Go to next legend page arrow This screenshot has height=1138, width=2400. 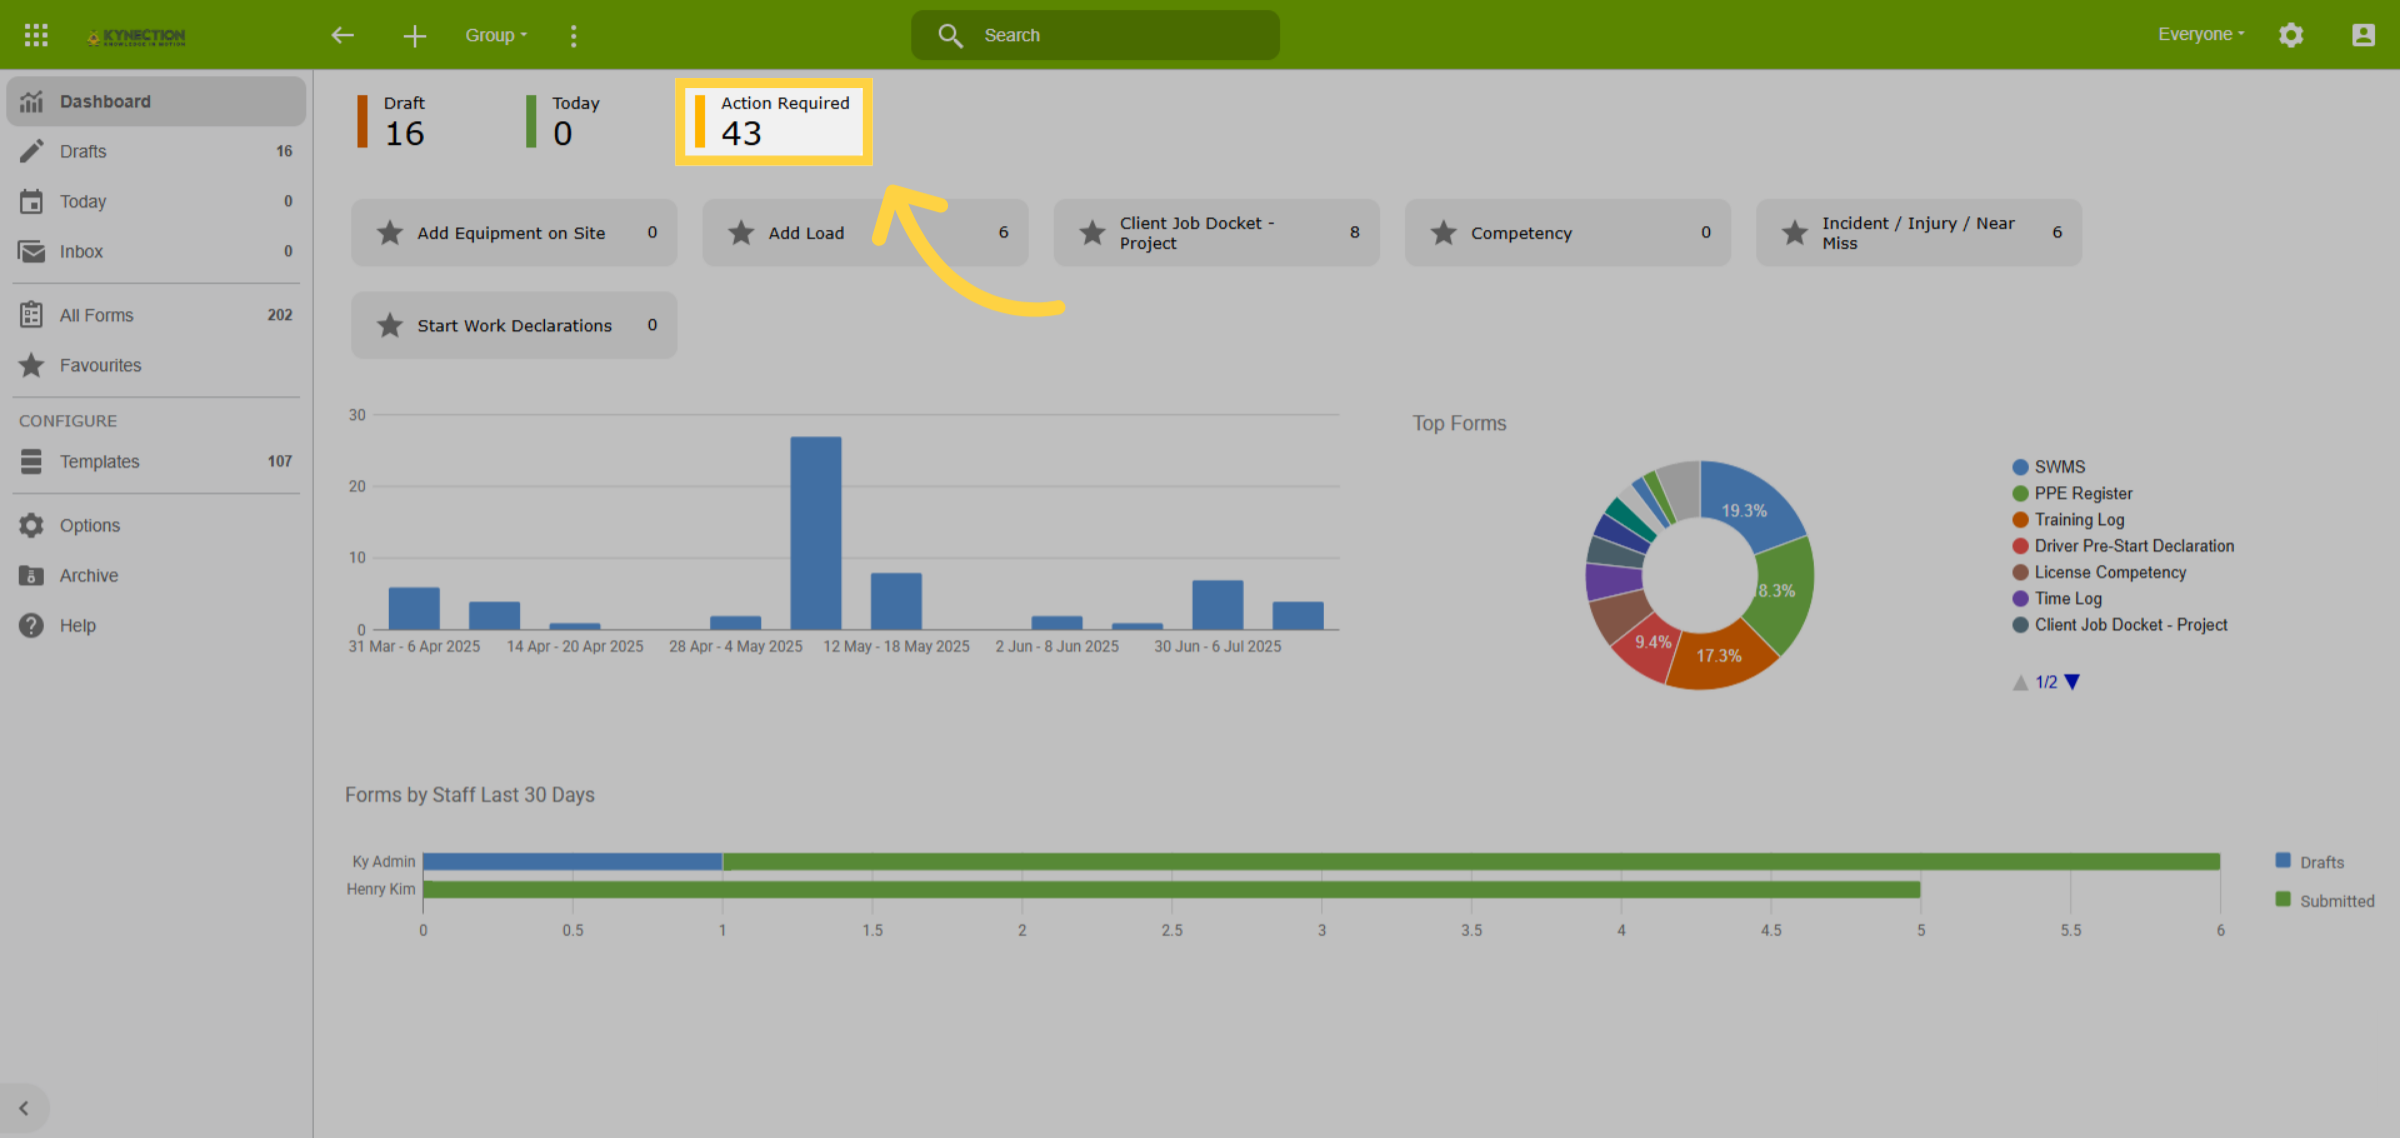[2072, 682]
